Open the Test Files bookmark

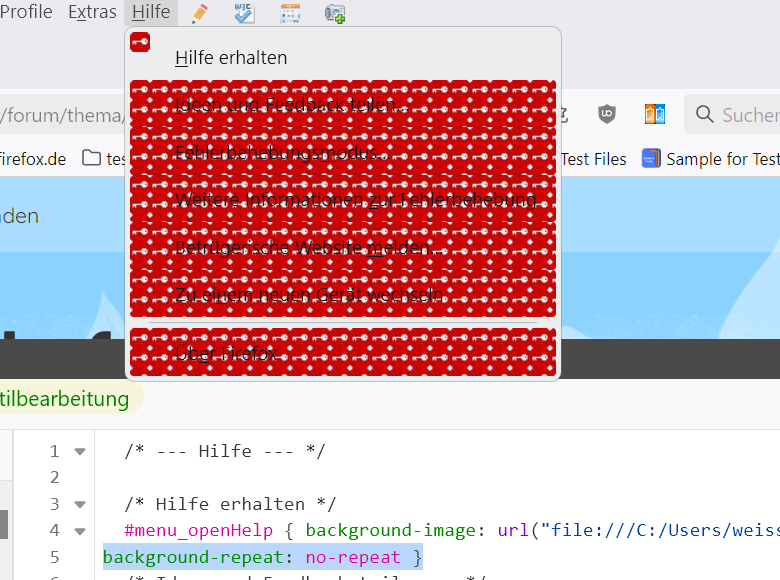(593, 158)
